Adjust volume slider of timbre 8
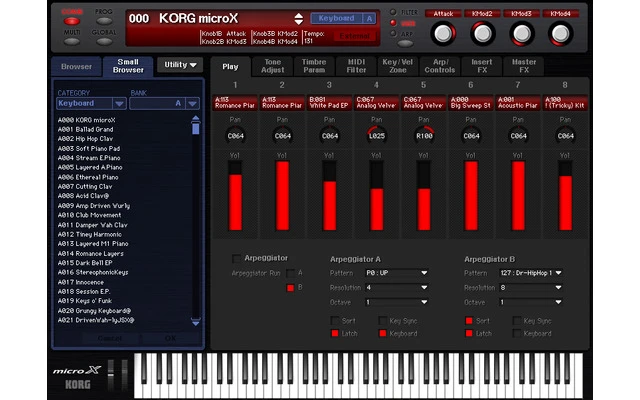 click(x=565, y=196)
